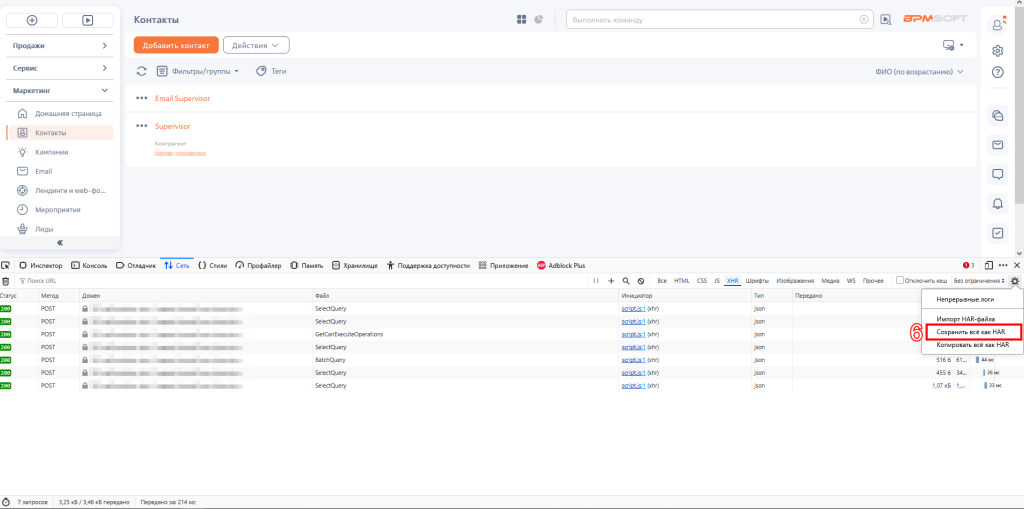Viewport: 1024px width, 509px height.
Task: Open the Email Supervisor contact link
Action: point(182,98)
